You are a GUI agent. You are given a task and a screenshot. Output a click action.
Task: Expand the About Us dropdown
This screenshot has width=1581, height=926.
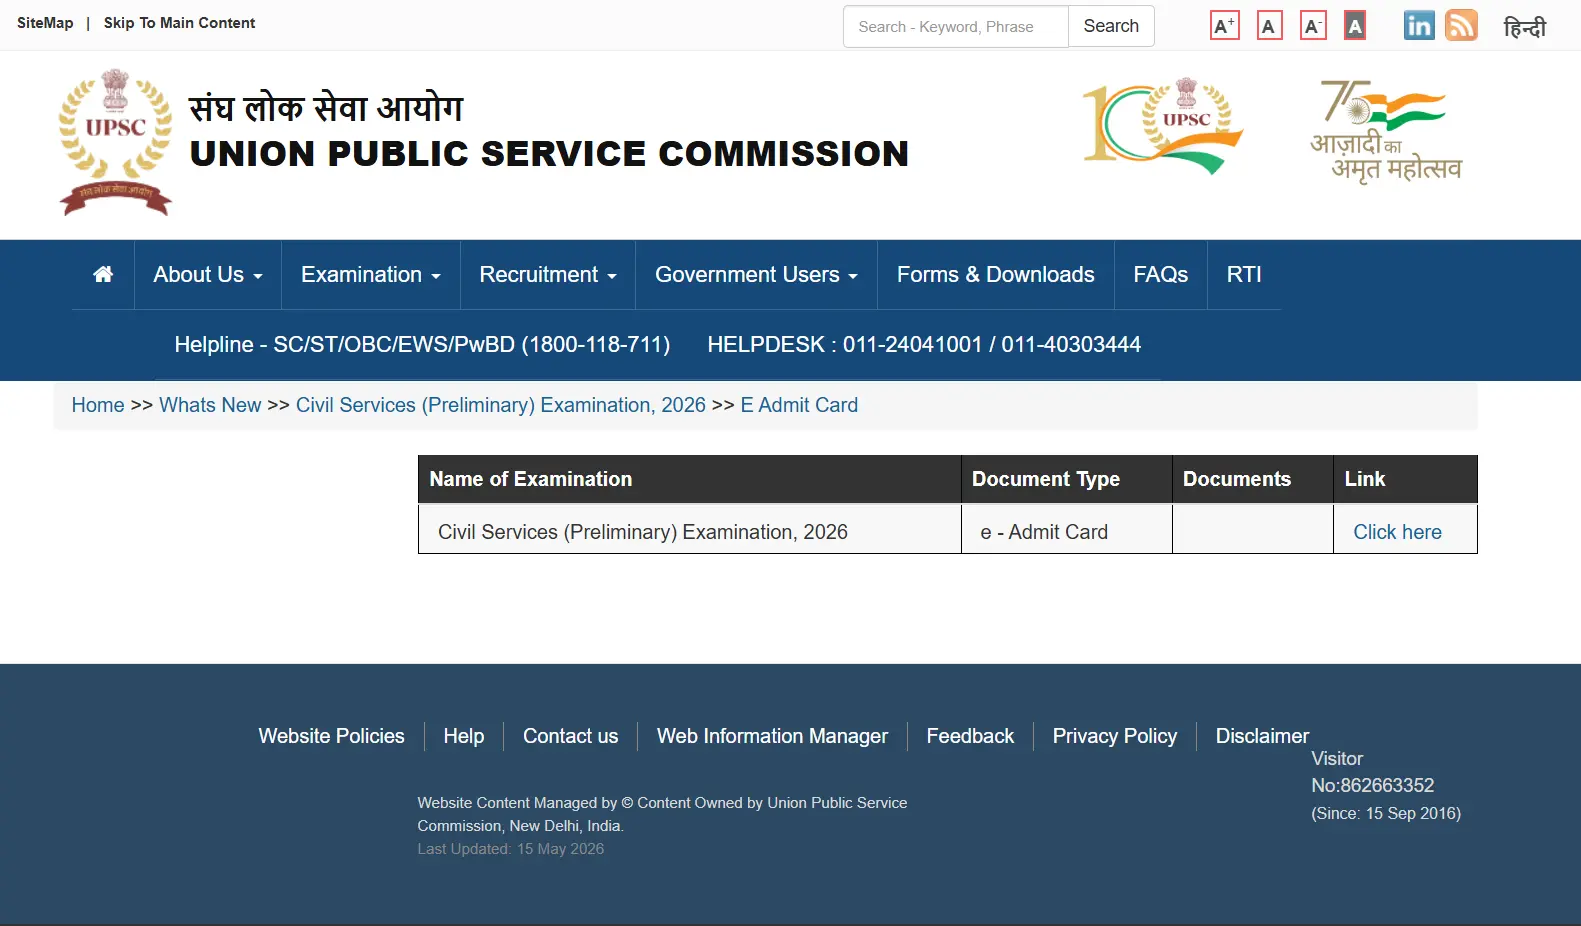[208, 274]
